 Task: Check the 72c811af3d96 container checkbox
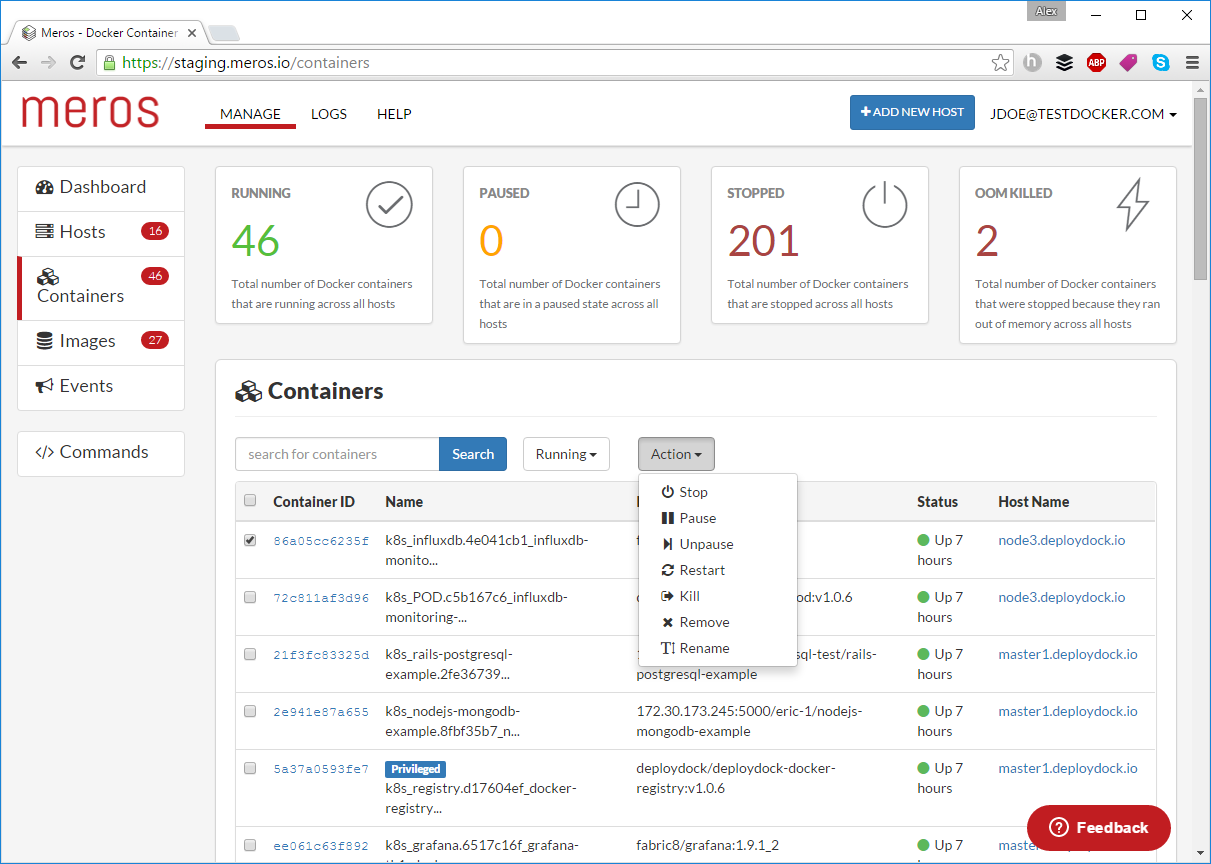(x=250, y=597)
